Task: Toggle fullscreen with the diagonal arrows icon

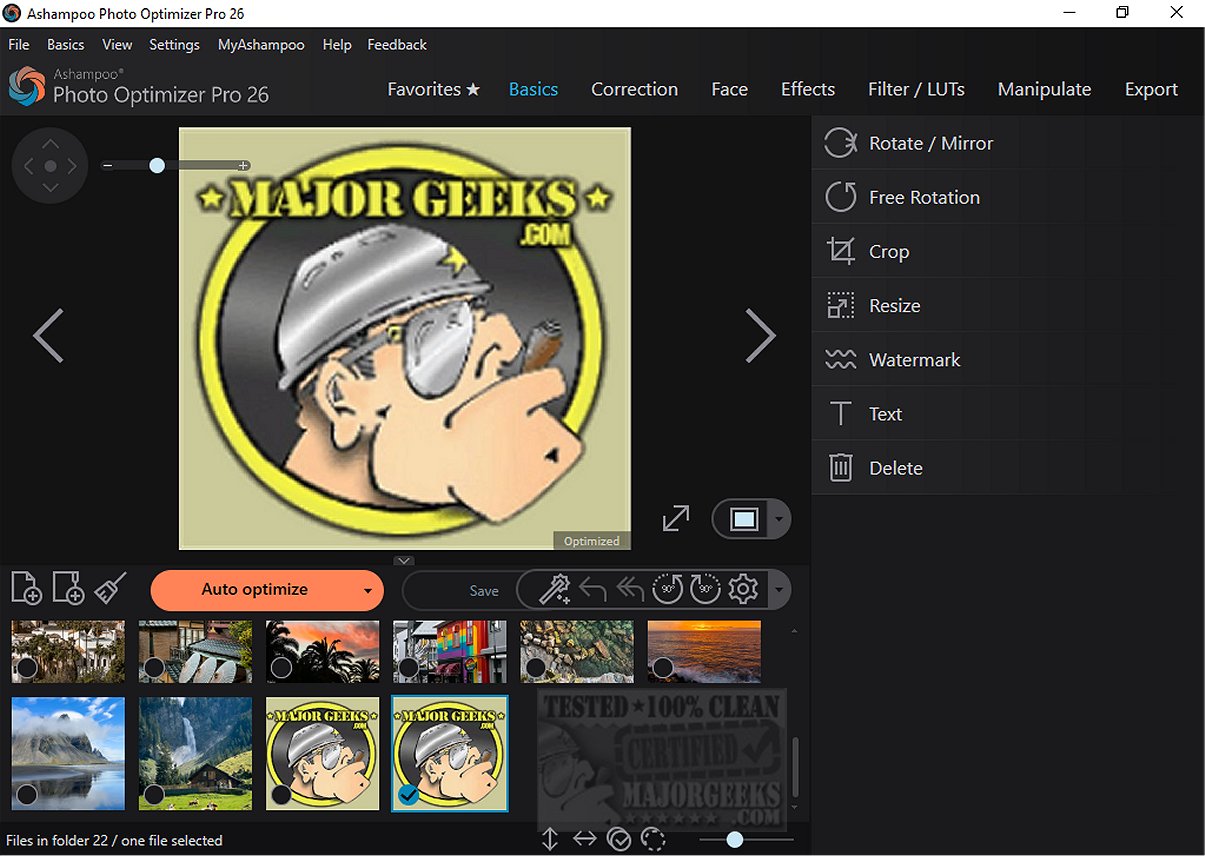Action: [x=676, y=518]
